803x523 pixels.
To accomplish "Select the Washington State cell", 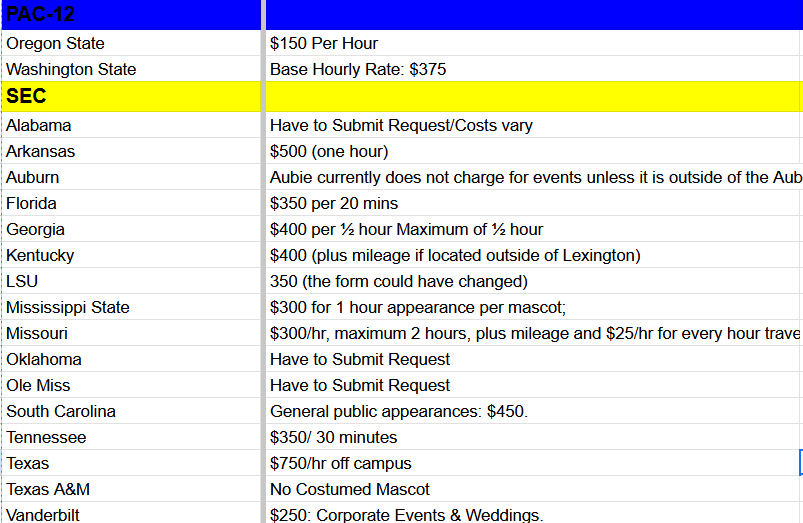I will coord(131,69).
